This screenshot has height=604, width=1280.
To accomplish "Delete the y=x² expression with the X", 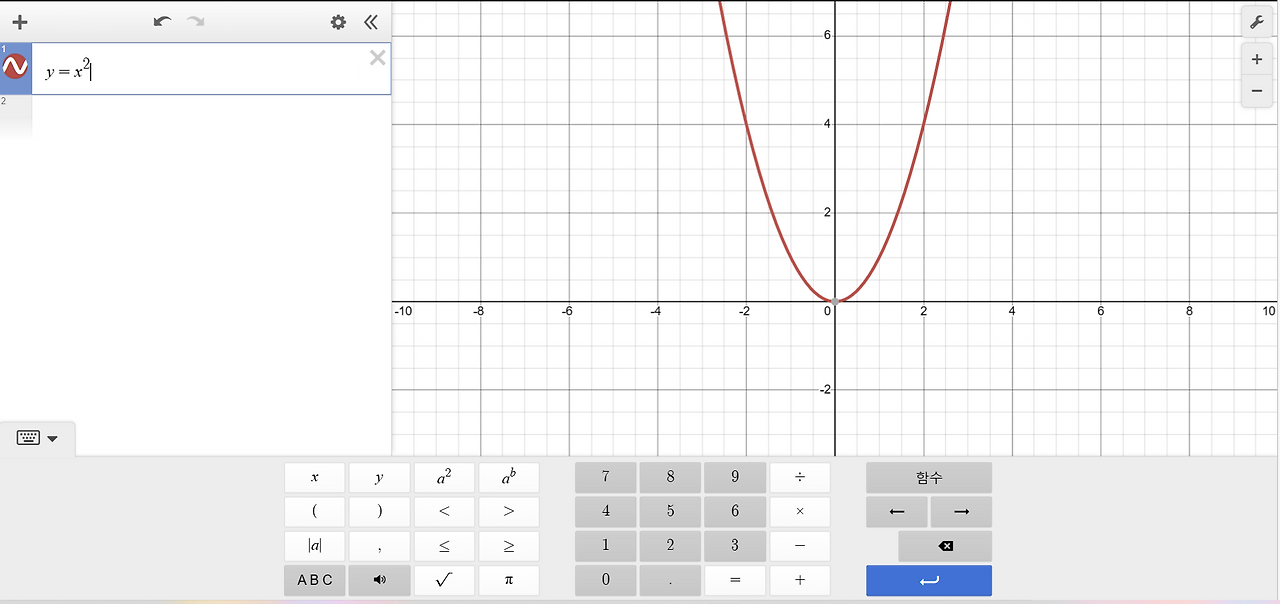I will 377,57.
